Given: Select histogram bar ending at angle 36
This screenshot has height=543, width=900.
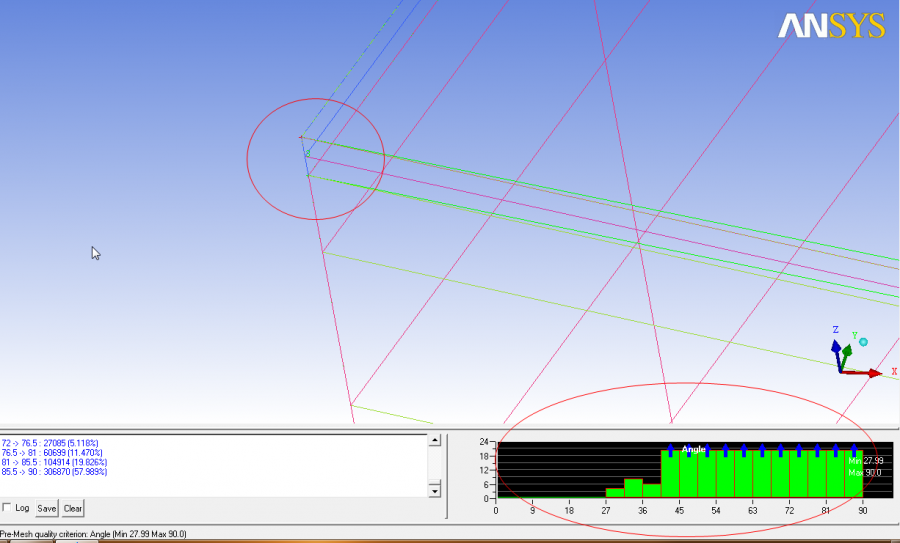Looking at the screenshot, I should (x=633, y=488).
